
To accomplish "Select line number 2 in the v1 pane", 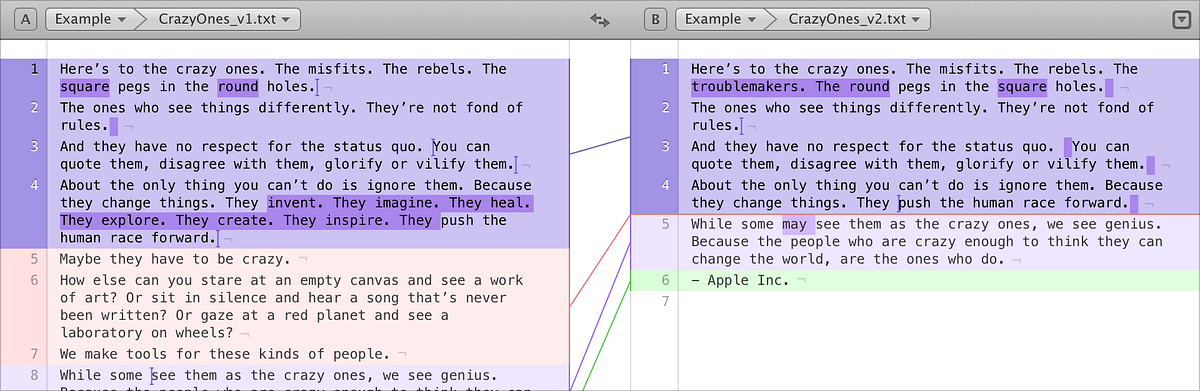I will [35, 108].
